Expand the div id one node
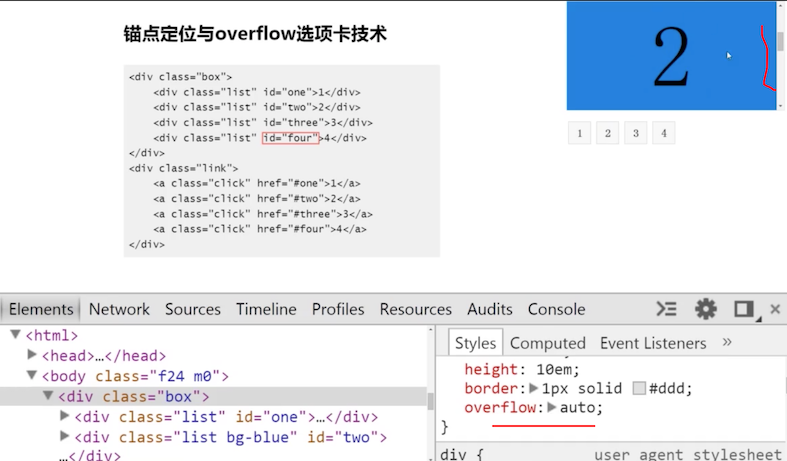This screenshot has width=787, height=461. [64, 416]
